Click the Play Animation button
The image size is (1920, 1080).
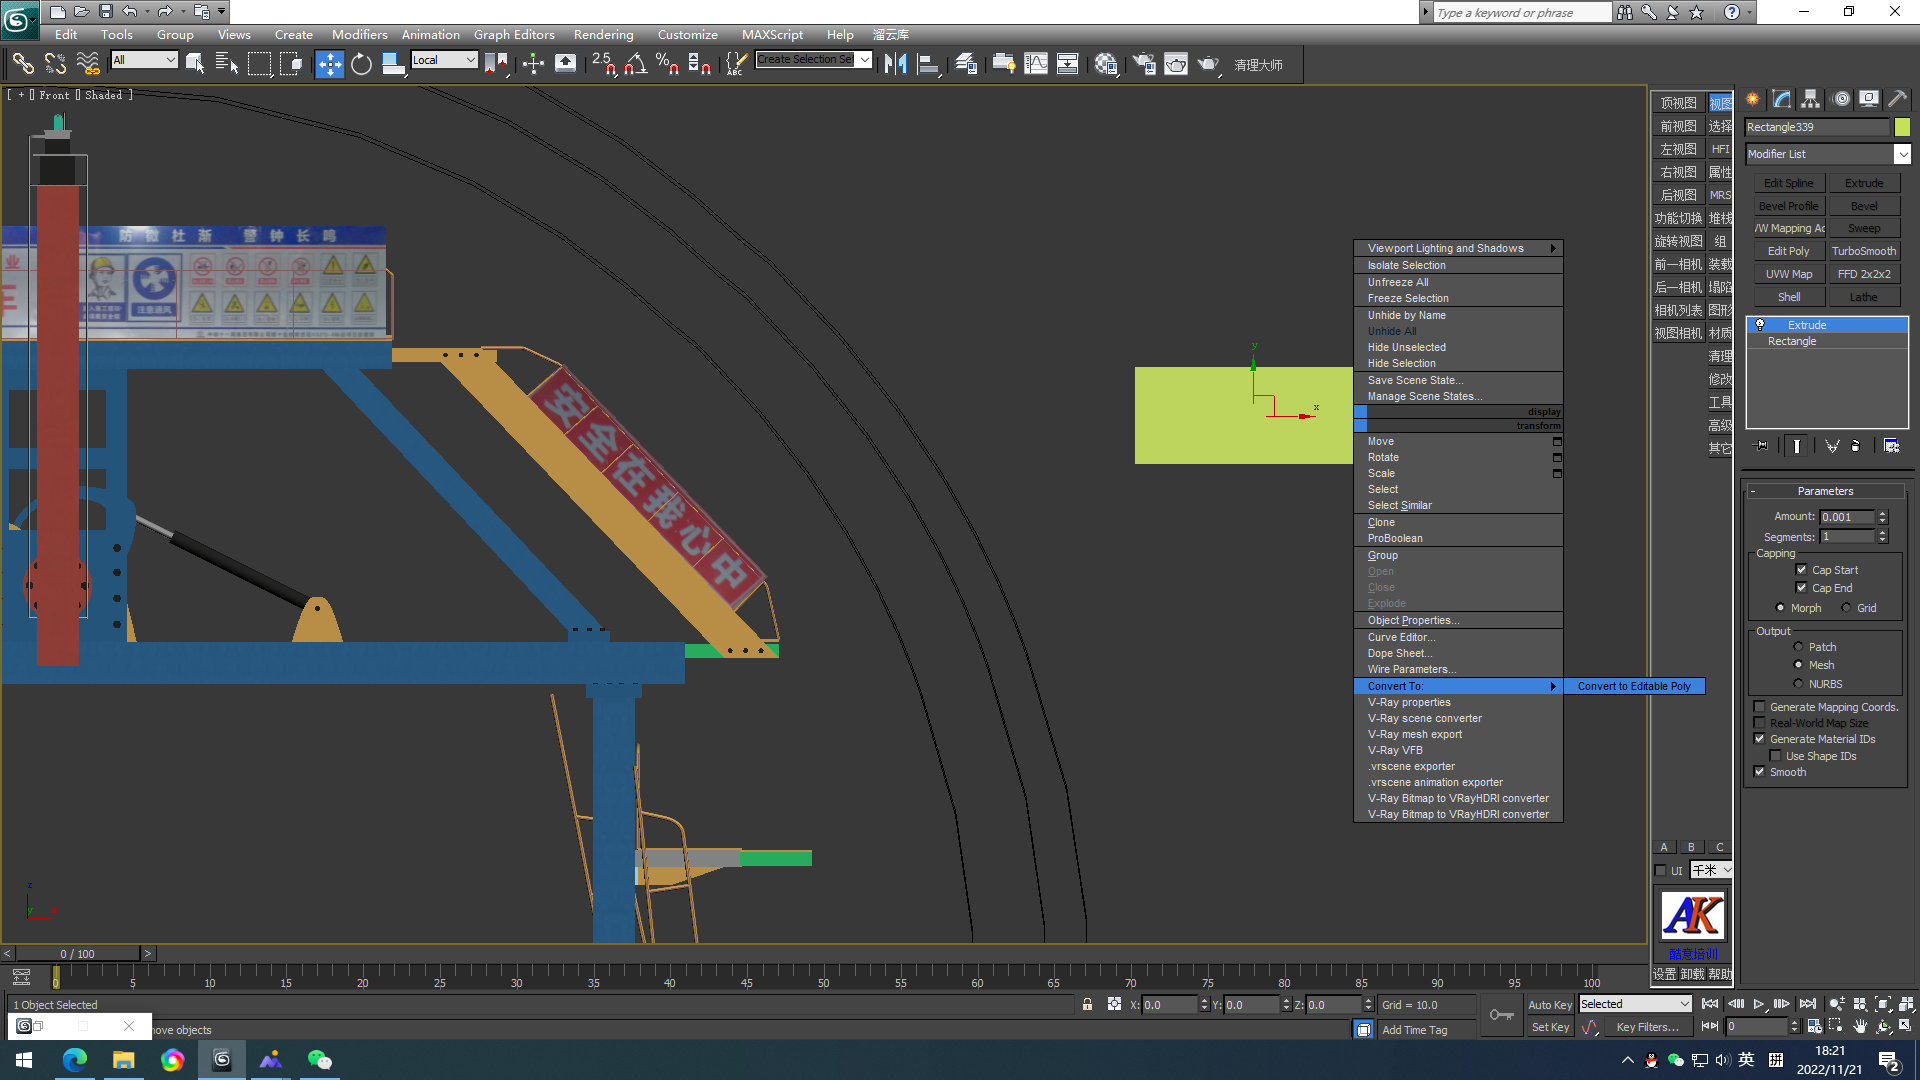coord(1759,1004)
